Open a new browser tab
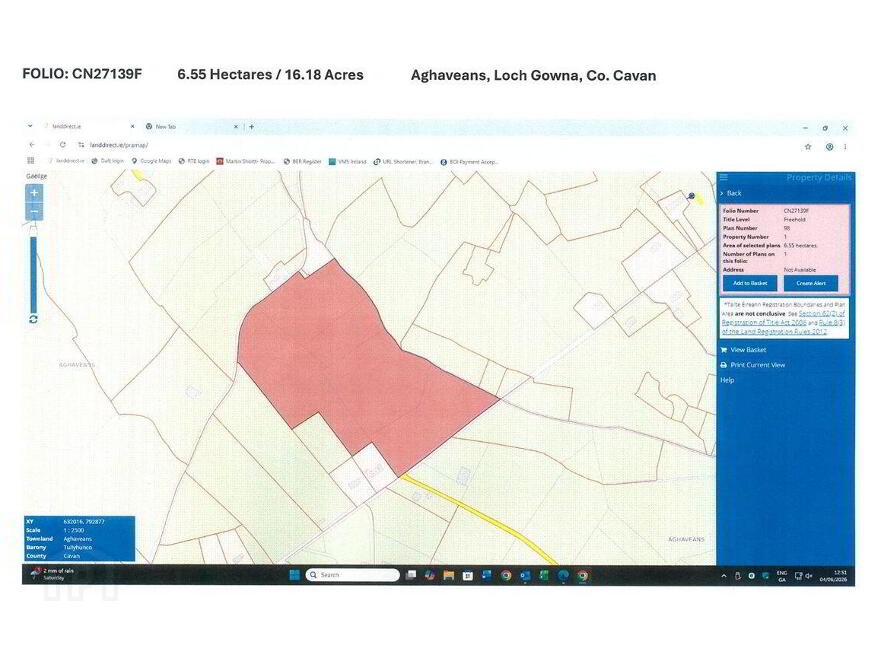The height and width of the screenshot is (645, 880). click(251, 127)
